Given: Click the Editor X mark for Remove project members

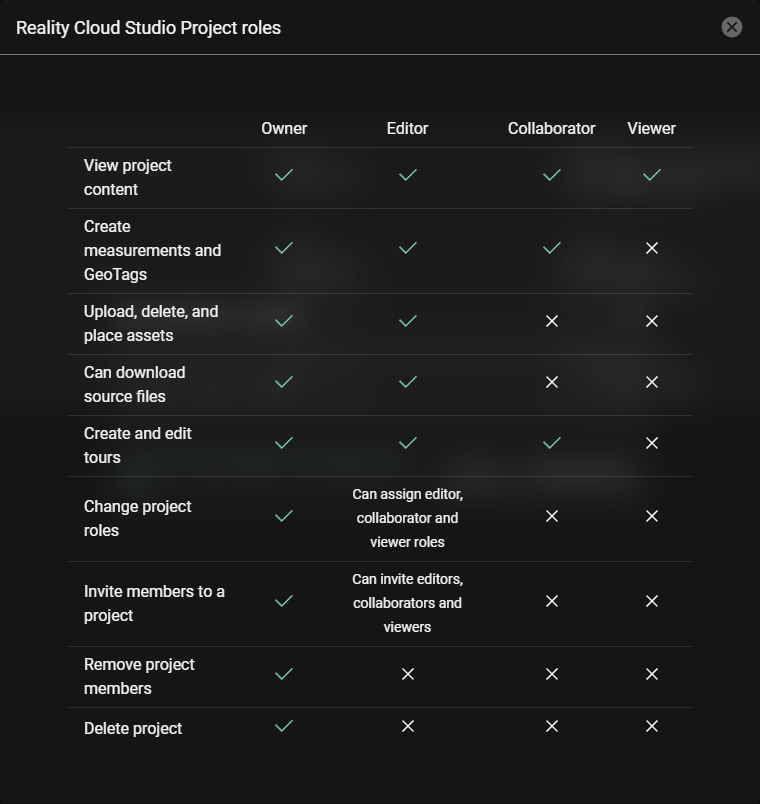Looking at the screenshot, I should pyautogui.click(x=407, y=674).
